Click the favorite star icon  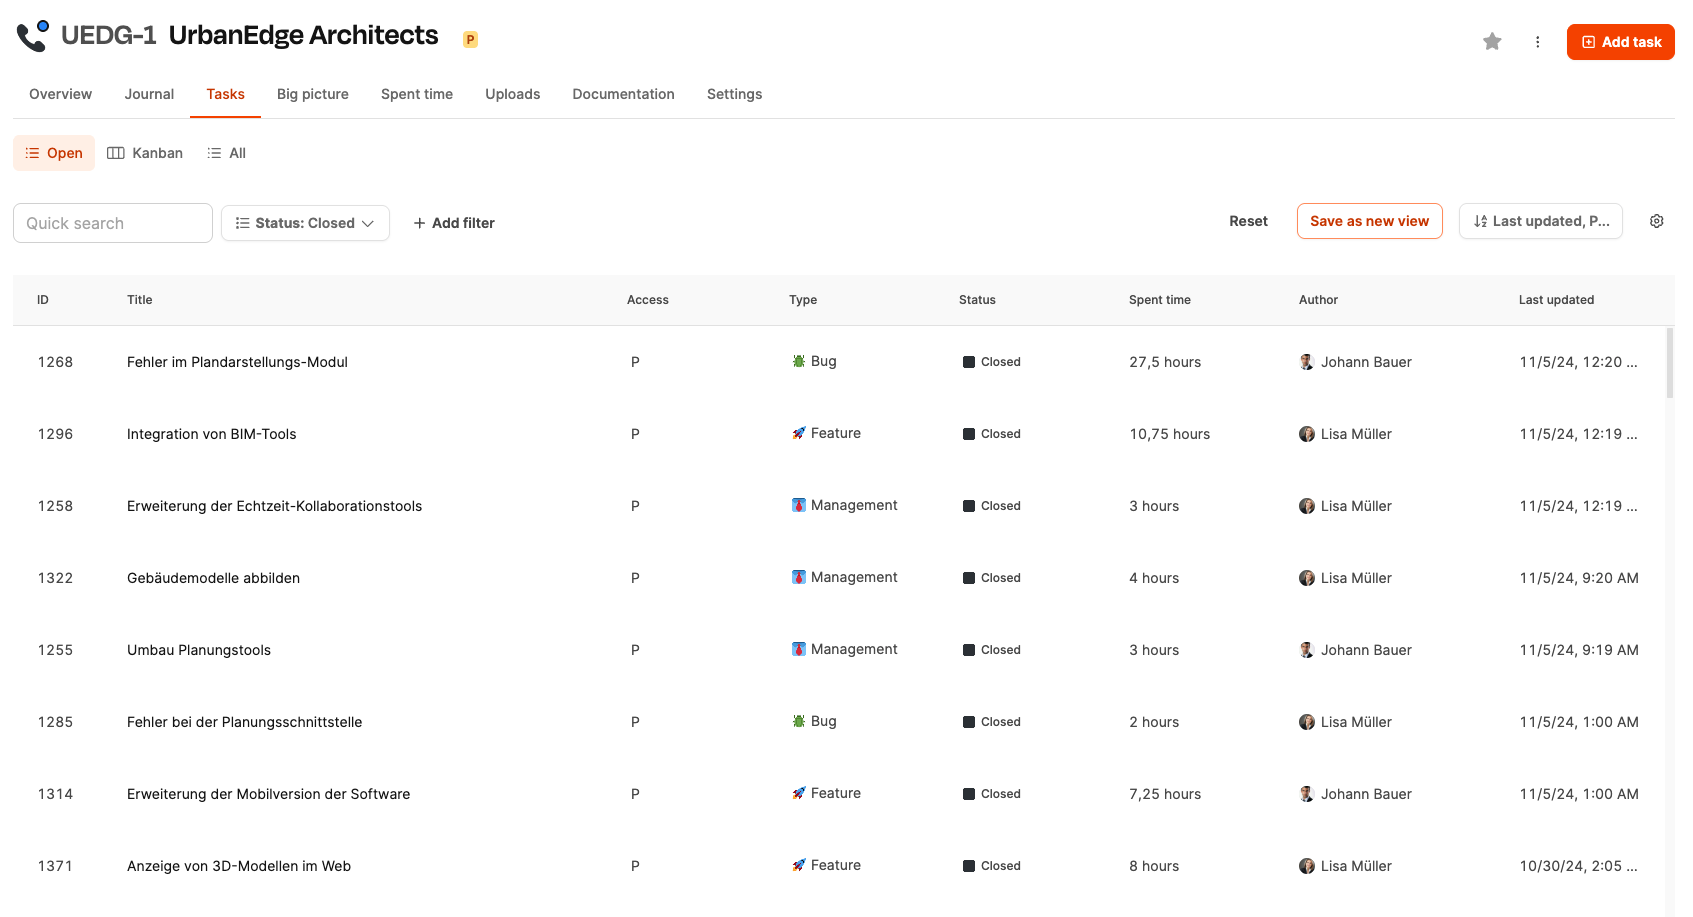coord(1492,41)
